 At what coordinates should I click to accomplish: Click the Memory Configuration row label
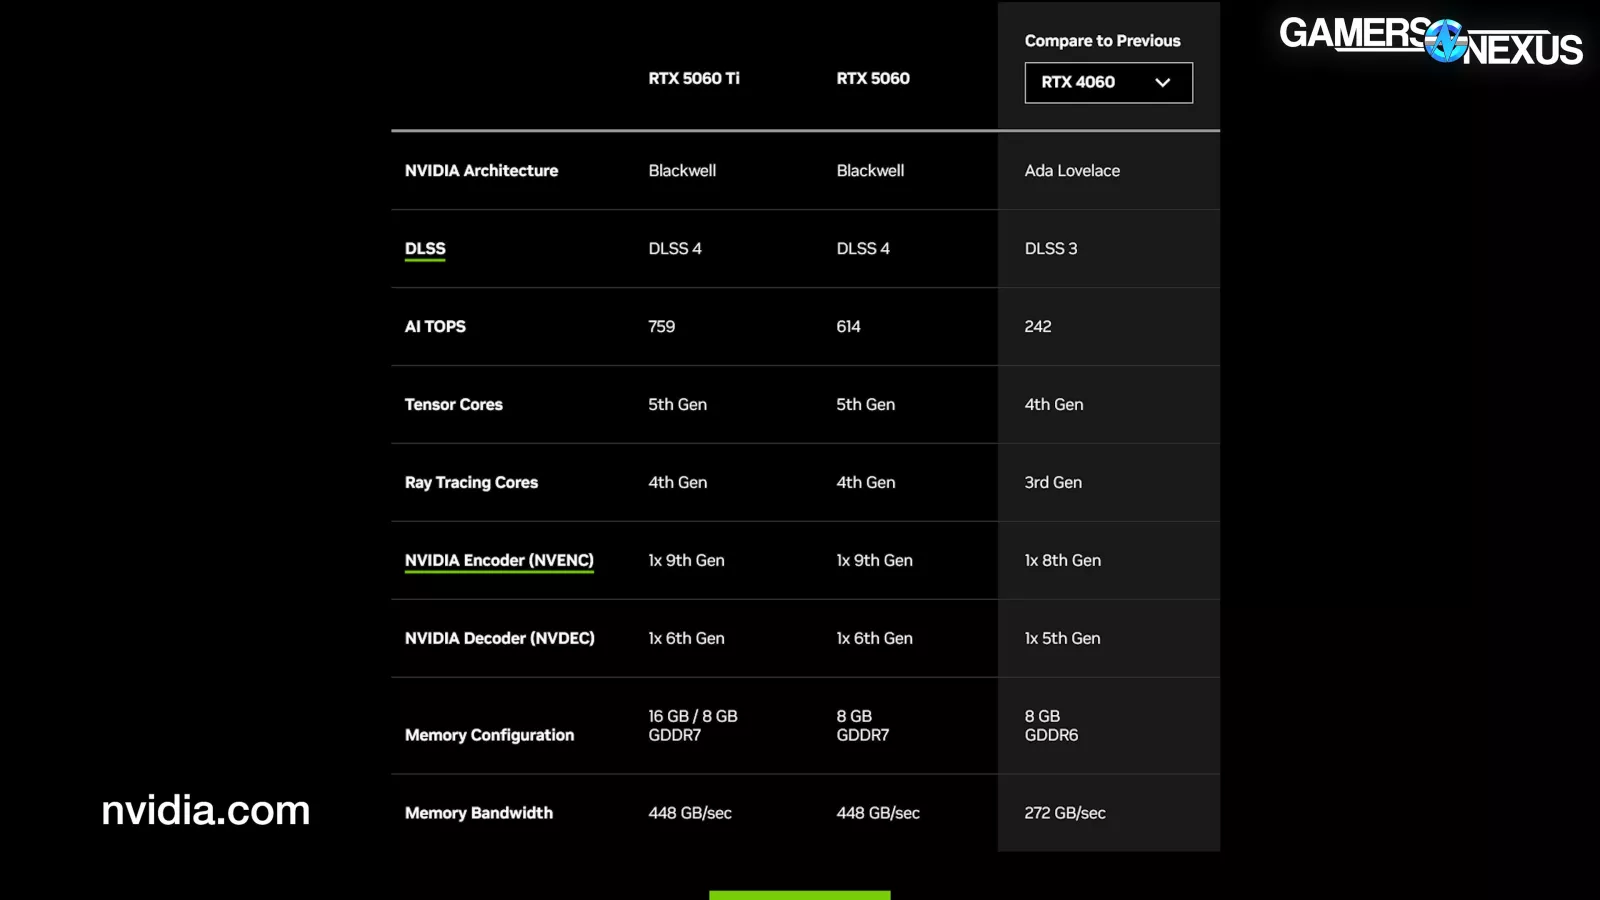(x=489, y=735)
